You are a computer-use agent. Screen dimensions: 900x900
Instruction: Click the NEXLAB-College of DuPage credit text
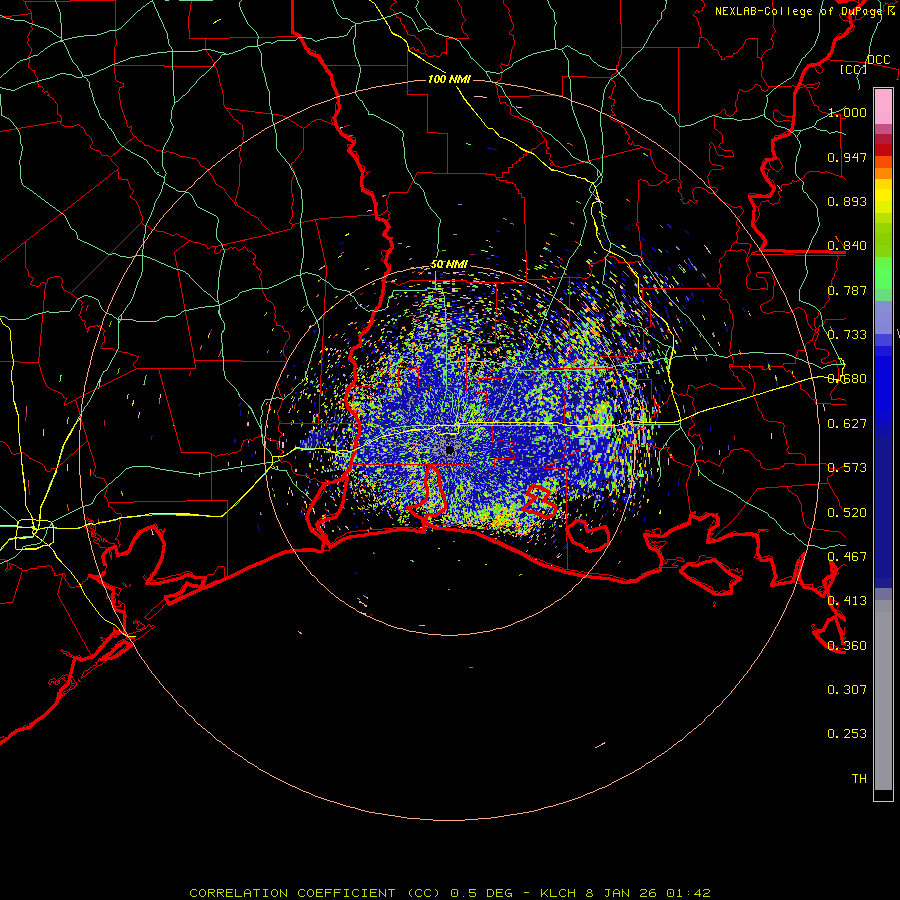click(x=804, y=11)
